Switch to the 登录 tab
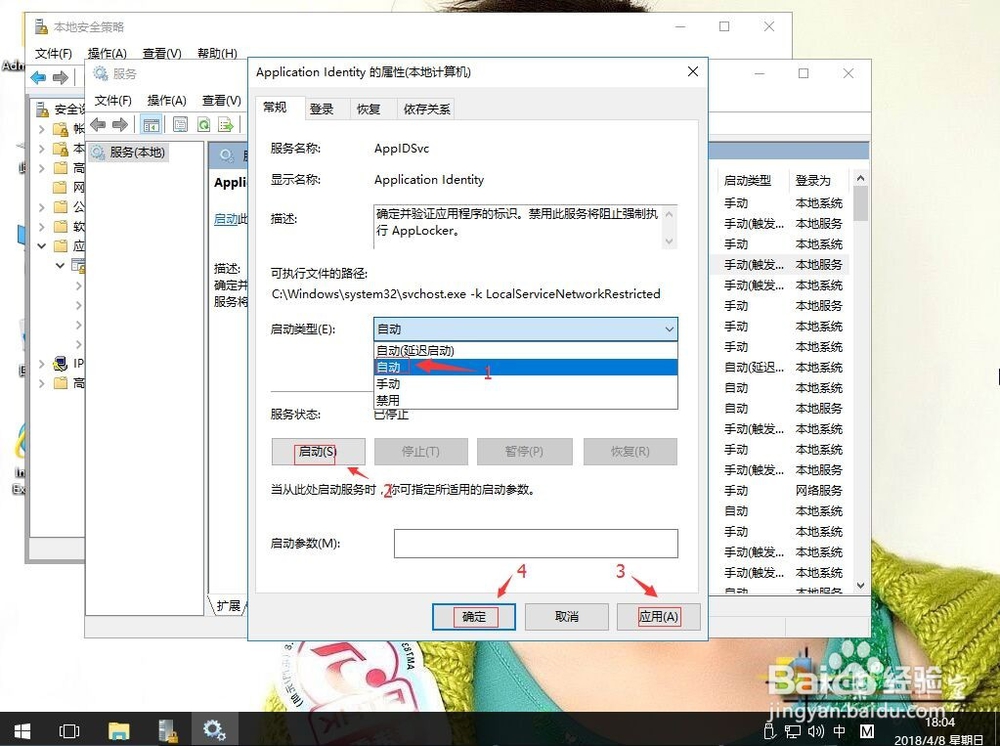1000x746 pixels. (x=321, y=108)
